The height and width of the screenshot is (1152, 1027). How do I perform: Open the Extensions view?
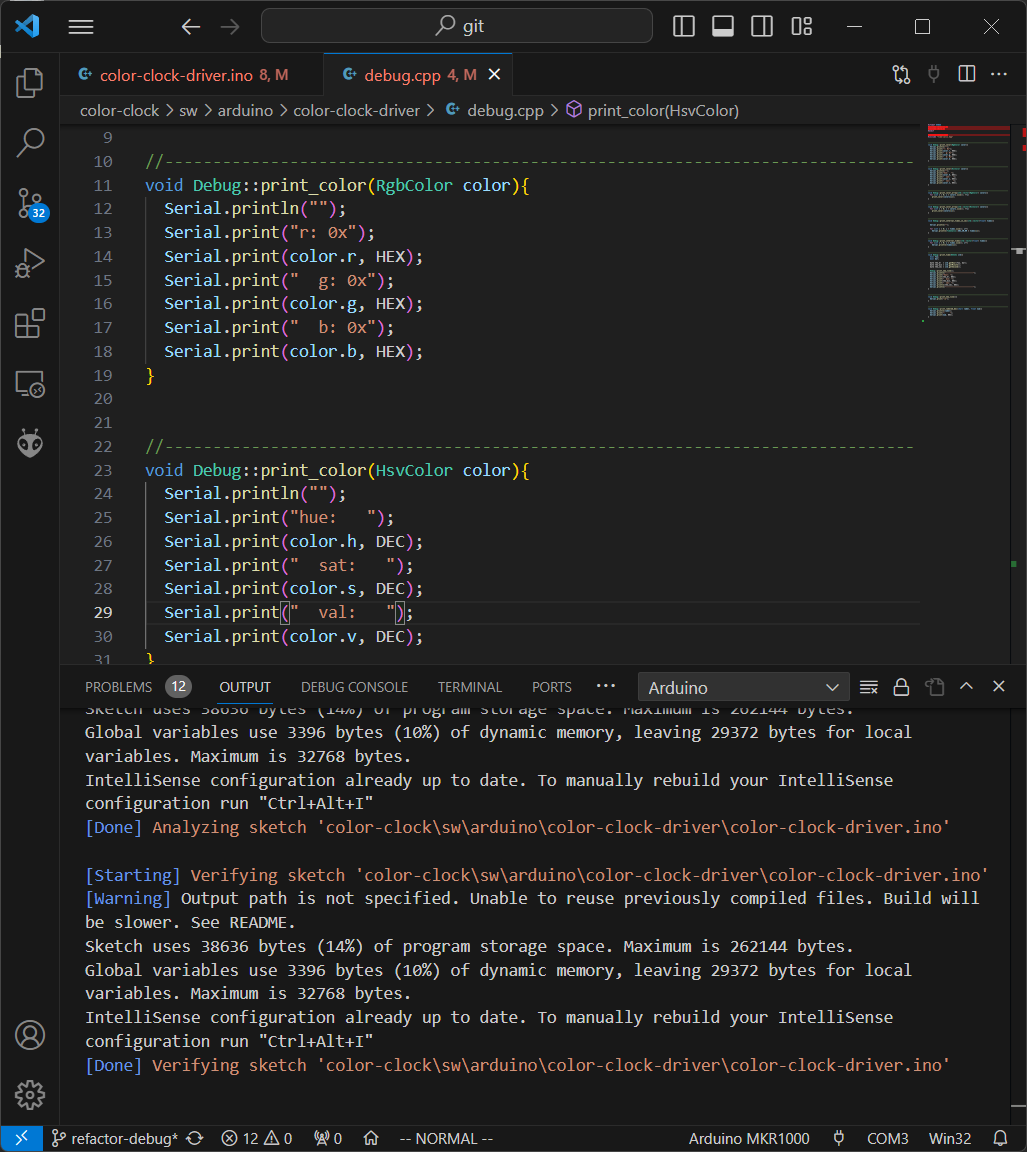click(30, 323)
